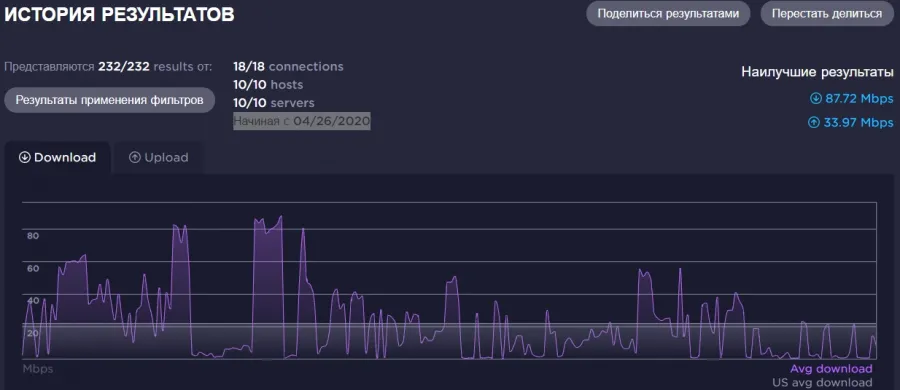The width and height of the screenshot is (900, 390).
Task: Click the download icon beside 87.72 Mbps
Action: click(816, 99)
